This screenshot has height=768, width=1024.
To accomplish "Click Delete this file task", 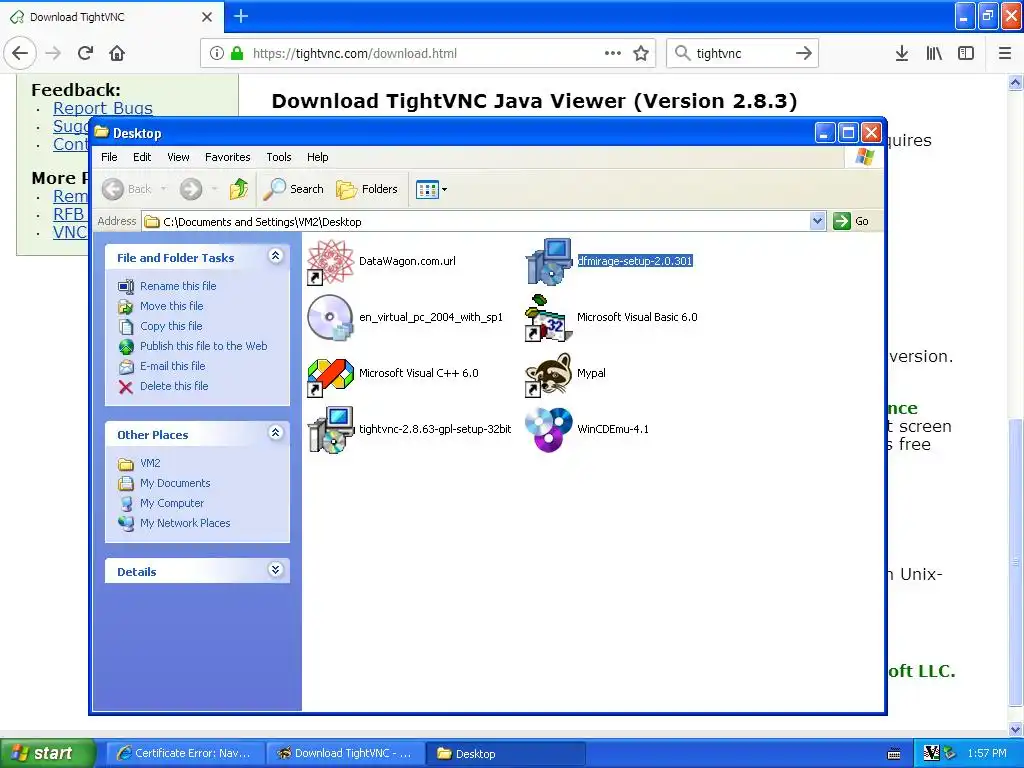I will tap(174, 387).
